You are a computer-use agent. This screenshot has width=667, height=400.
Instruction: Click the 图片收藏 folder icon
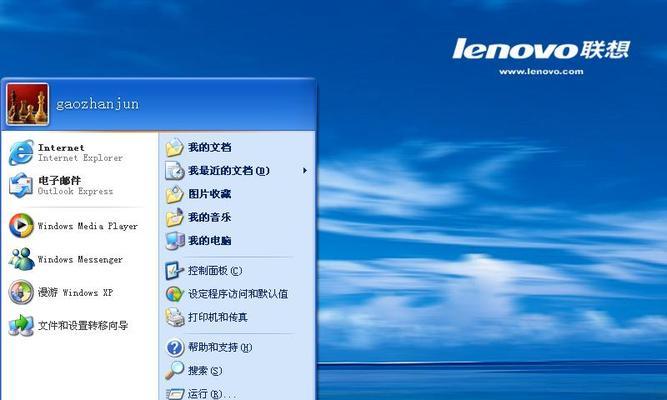click(174, 194)
